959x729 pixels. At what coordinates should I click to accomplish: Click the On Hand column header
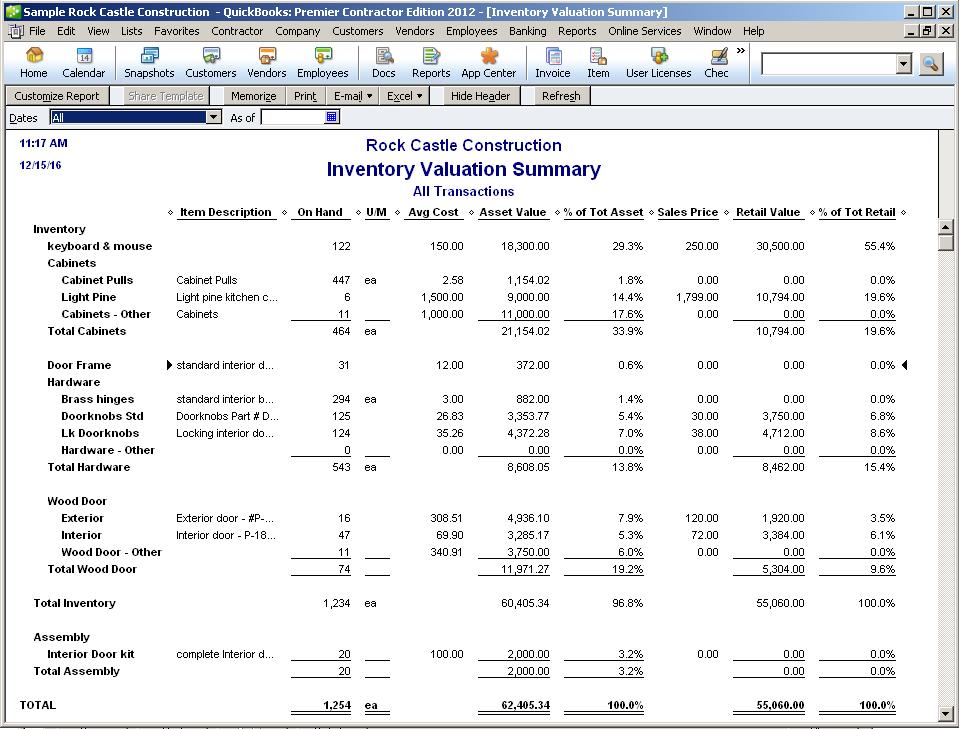click(x=320, y=212)
